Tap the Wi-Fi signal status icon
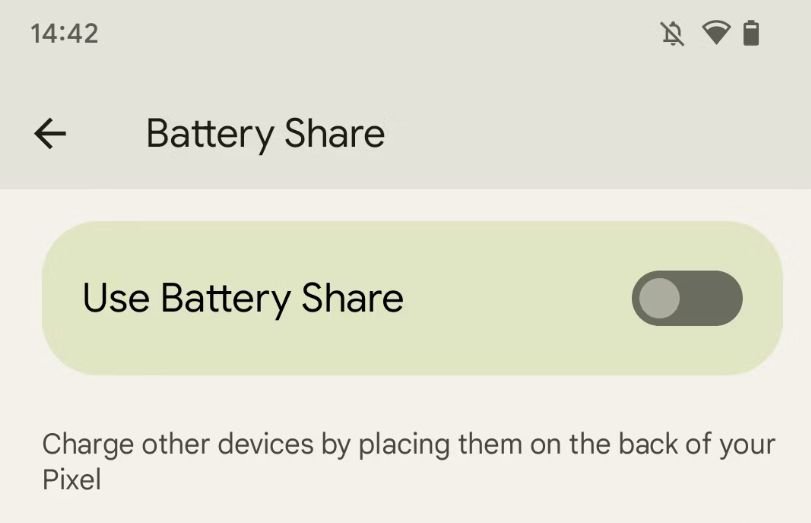 click(x=716, y=34)
